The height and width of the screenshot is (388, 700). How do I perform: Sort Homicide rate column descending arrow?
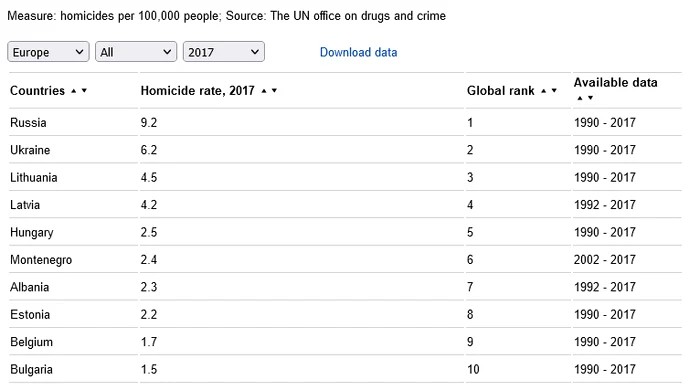coord(274,91)
